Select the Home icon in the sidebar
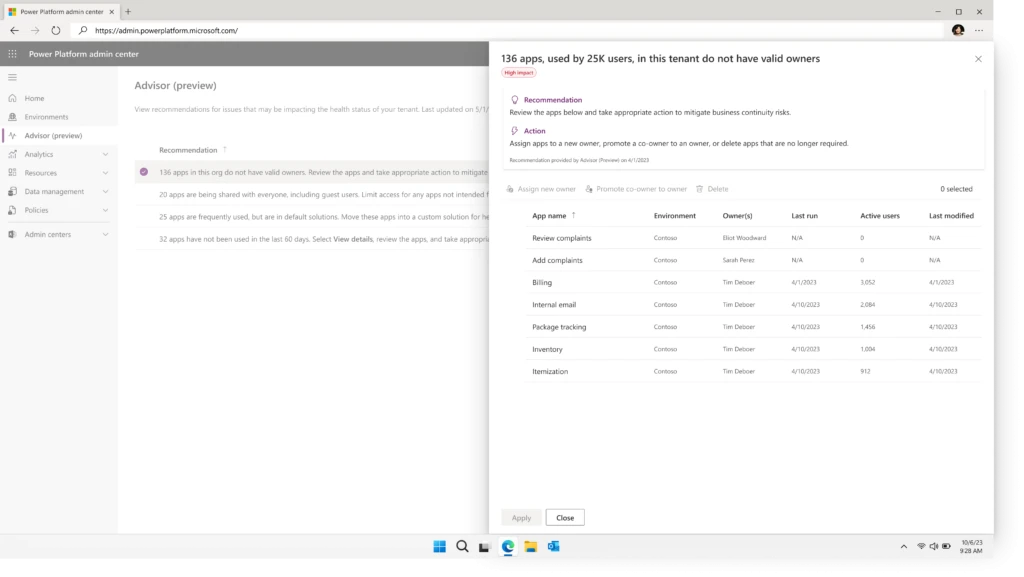Screen dimensions: 1024x577 (x=13, y=98)
